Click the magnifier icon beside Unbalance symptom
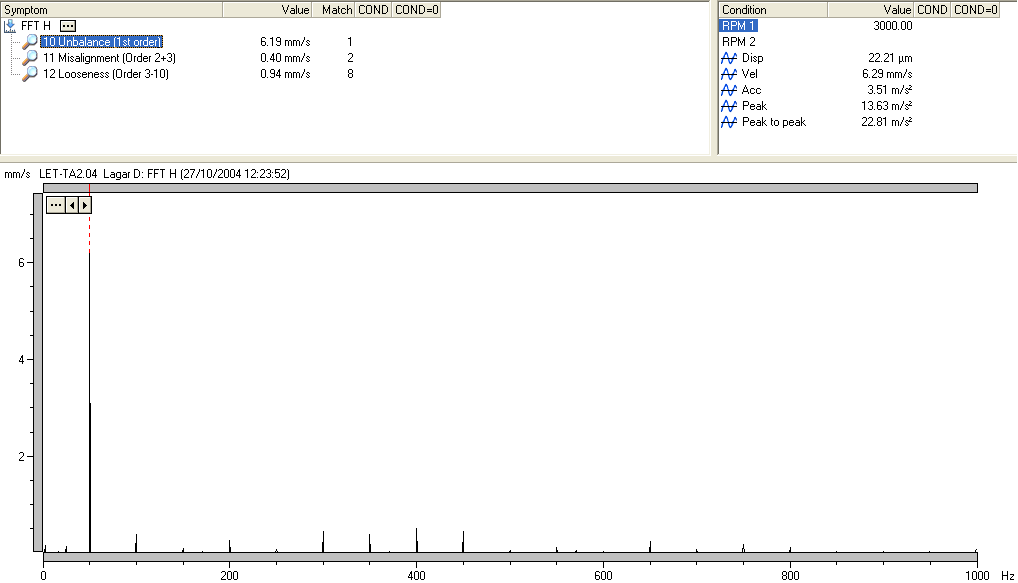This screenshot has height=583, width=1018. (x=30, y=42)
